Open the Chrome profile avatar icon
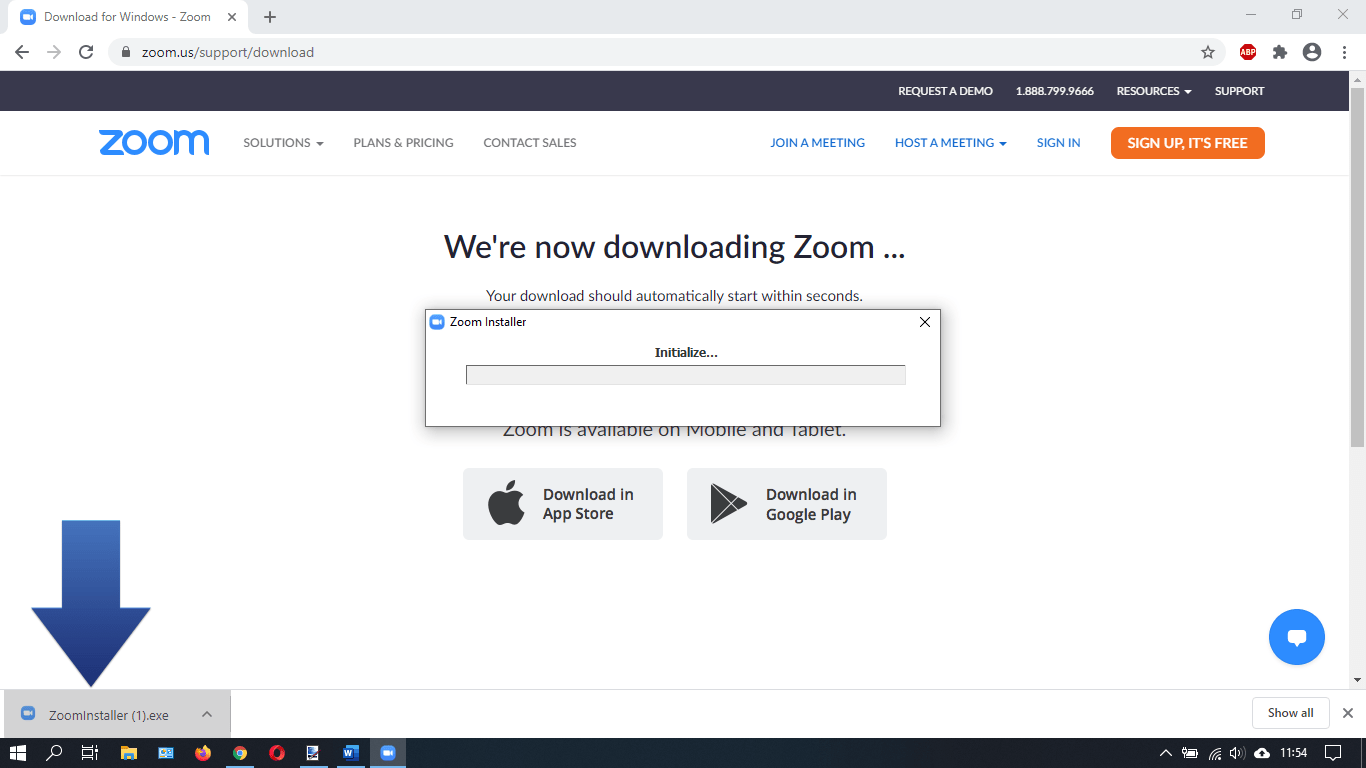Image resolution: width=1366 pixels, height=768 pixels. 1310,51
